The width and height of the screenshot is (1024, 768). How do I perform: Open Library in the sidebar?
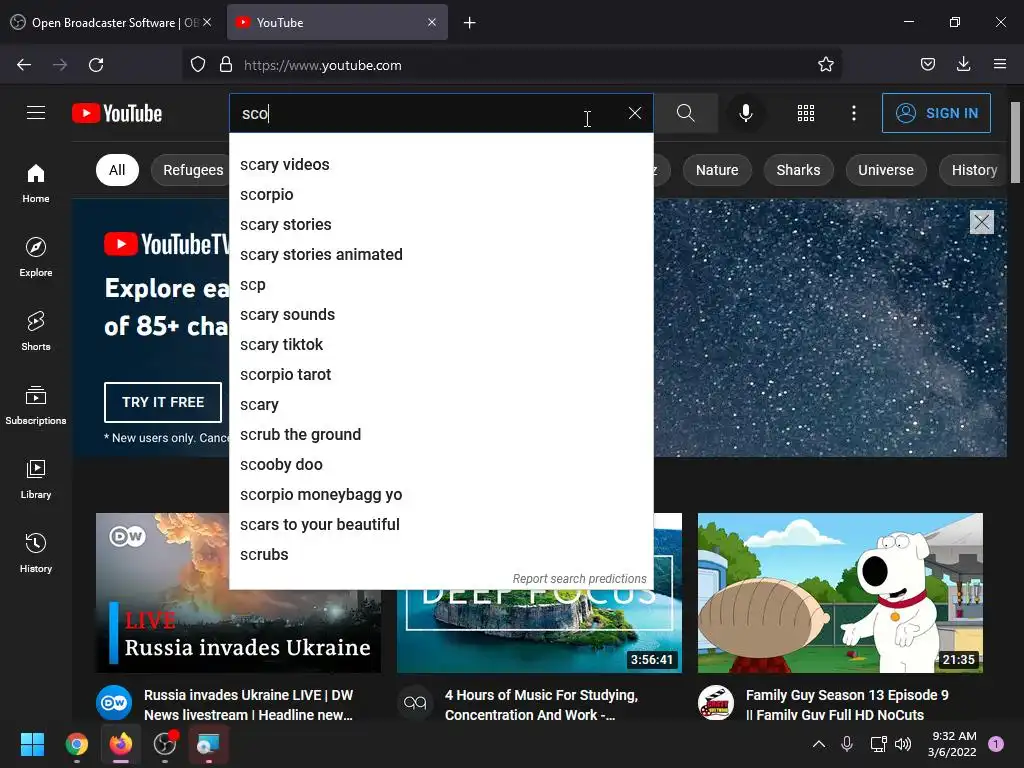(x=36, y=479)
